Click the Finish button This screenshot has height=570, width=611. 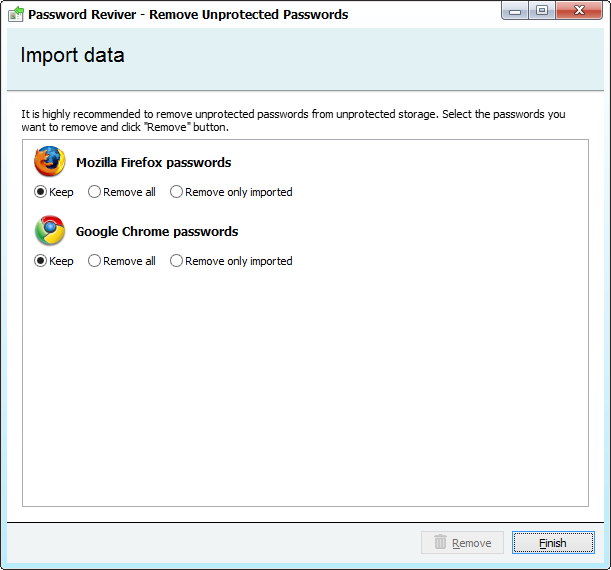pos(553,542)
